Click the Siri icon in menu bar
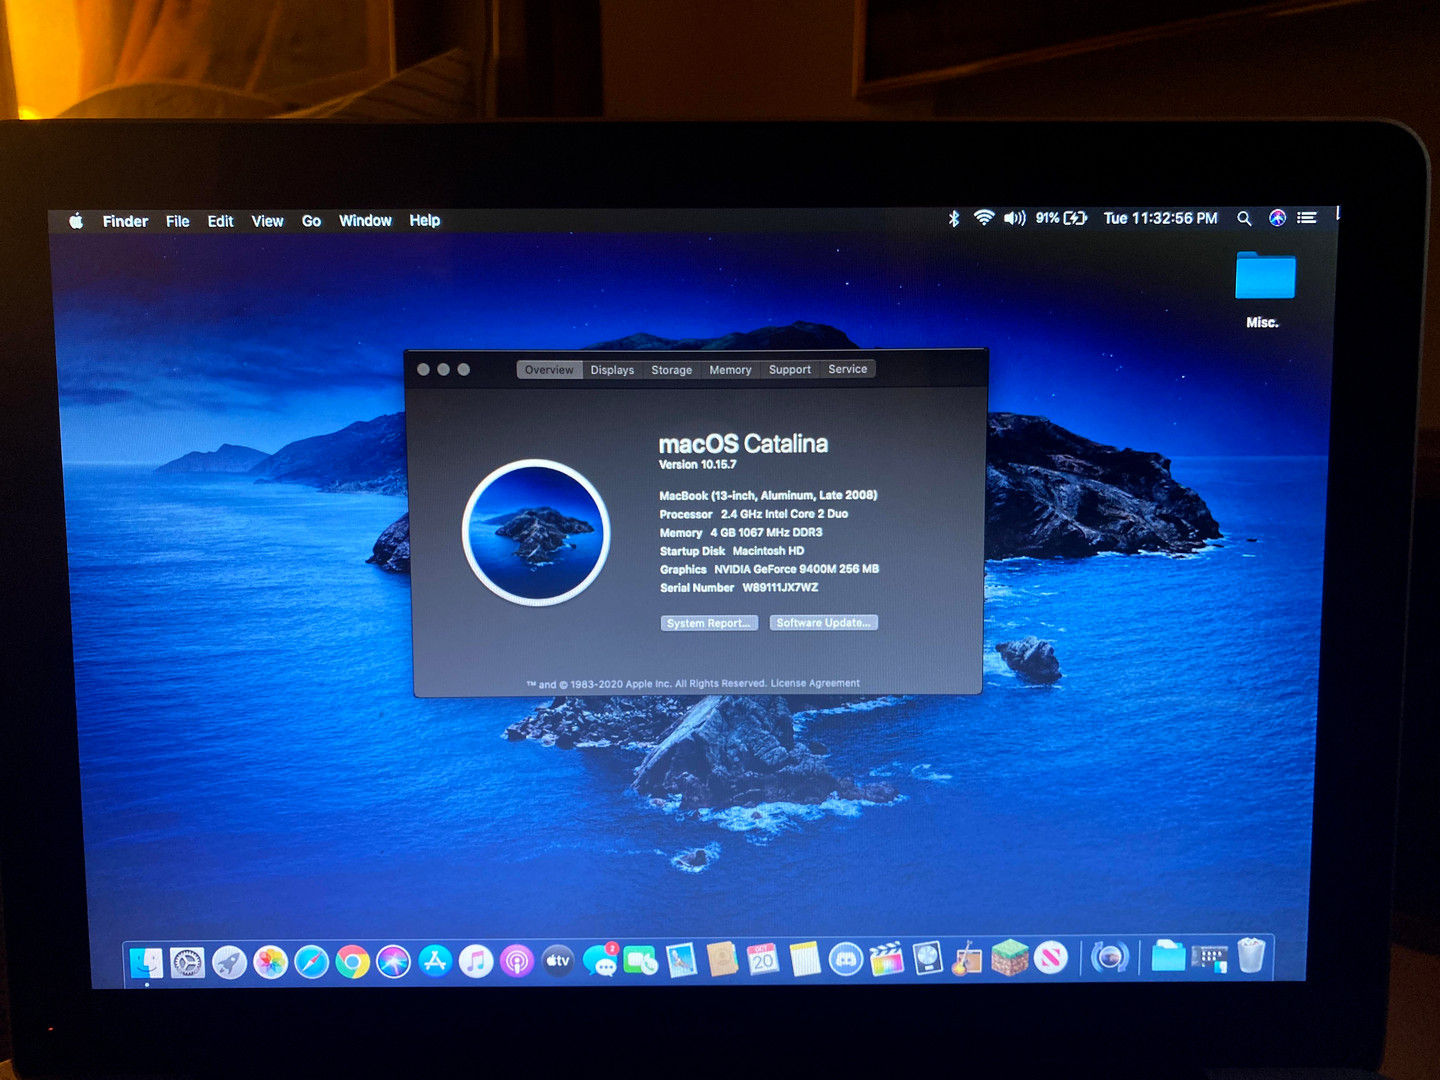 coord(1277,218)
